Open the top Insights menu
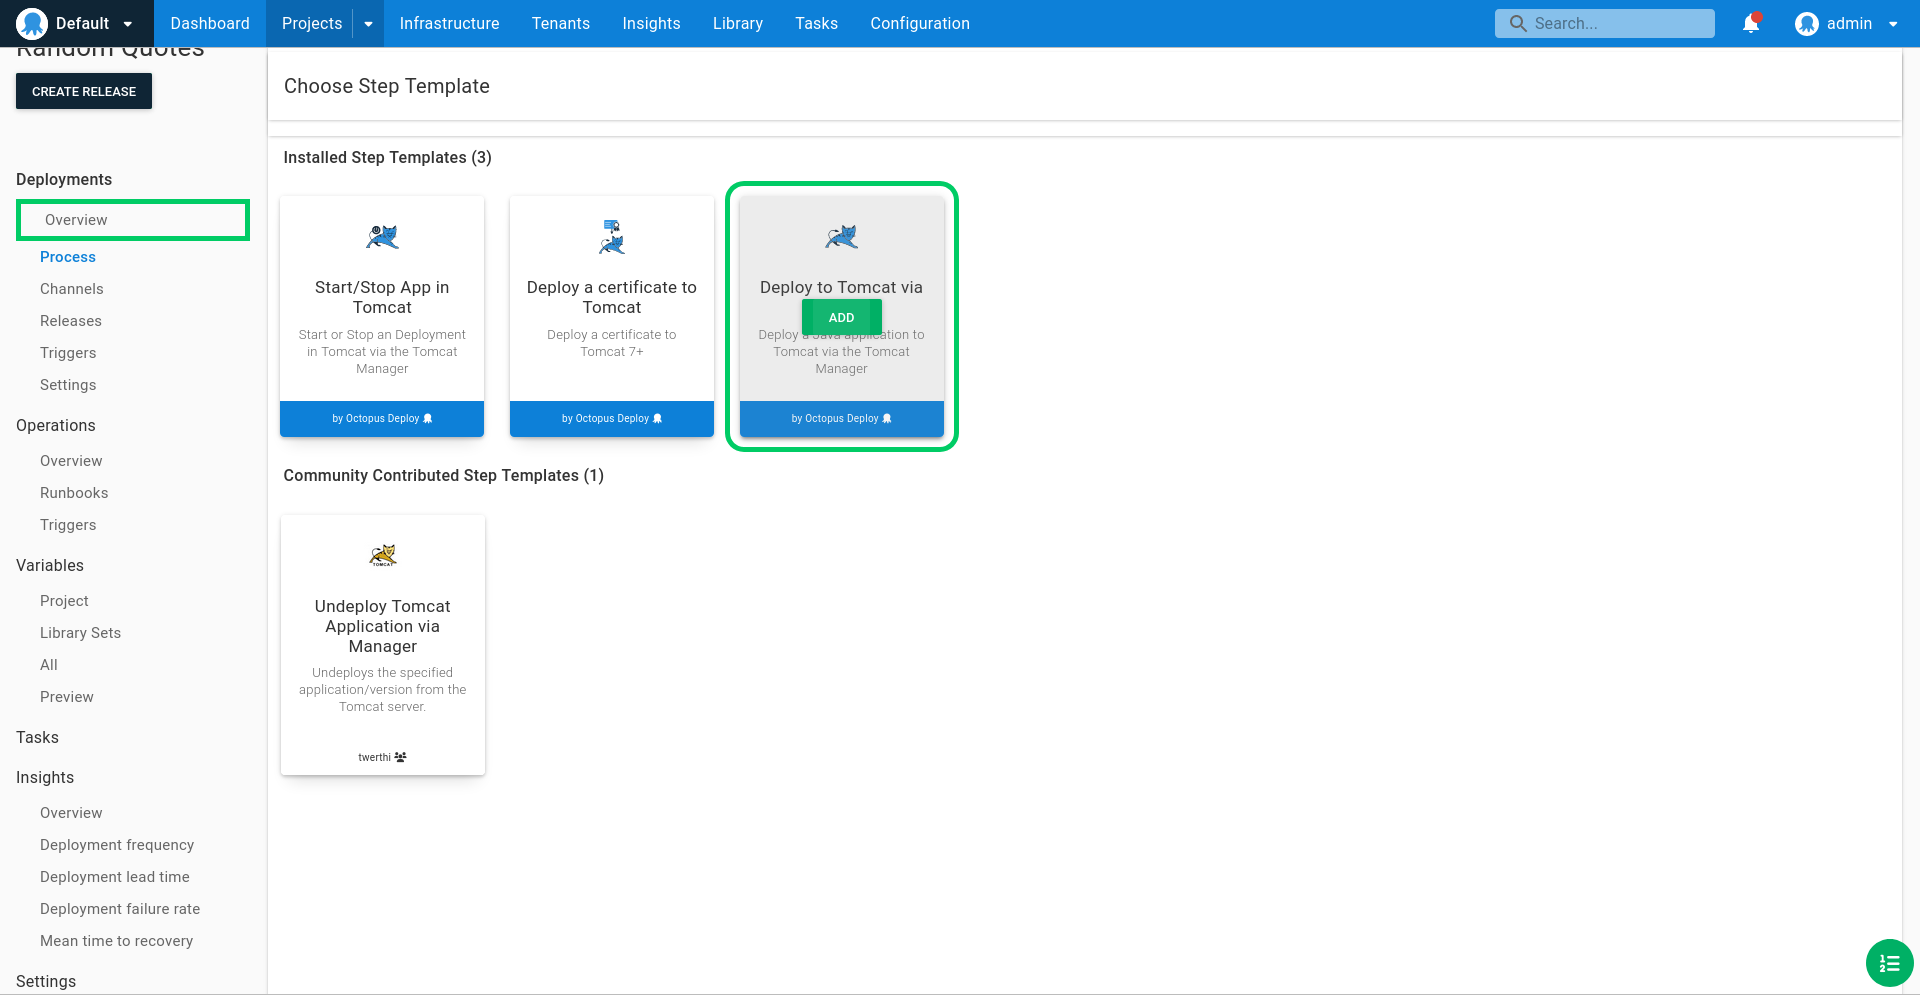The width and height of the screenshot is (1920, 995). tap(651, 23)
